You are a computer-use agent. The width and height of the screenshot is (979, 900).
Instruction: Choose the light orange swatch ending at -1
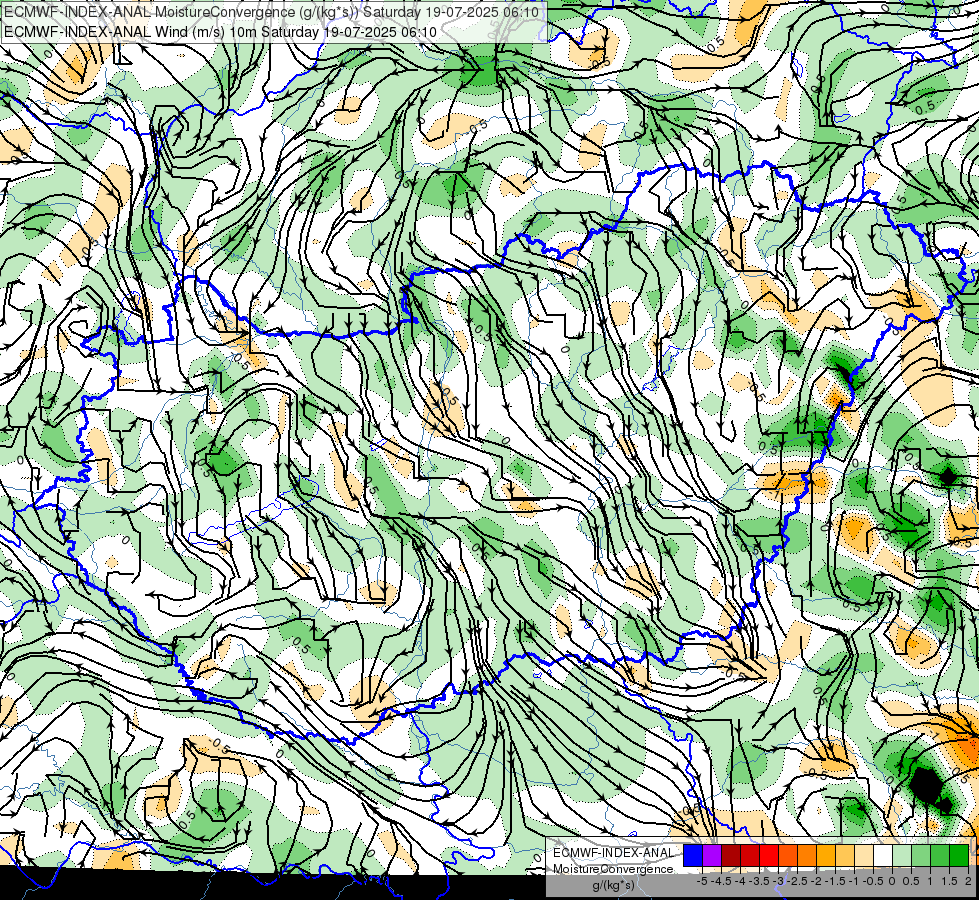tap(845, 856)
